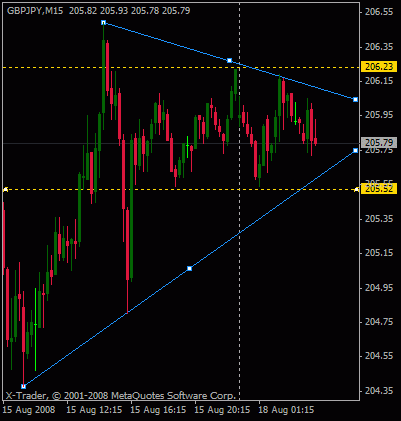Click the GBPJPY,M15 chart title text
Screen dimensions: 401x421
coord(35,11)
